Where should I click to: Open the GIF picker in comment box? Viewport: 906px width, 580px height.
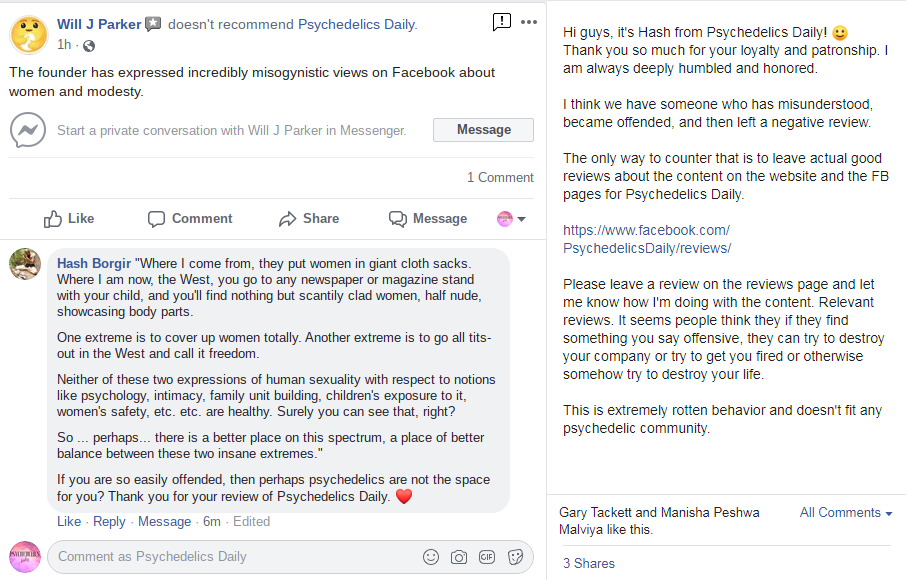[x=487, y=557]
